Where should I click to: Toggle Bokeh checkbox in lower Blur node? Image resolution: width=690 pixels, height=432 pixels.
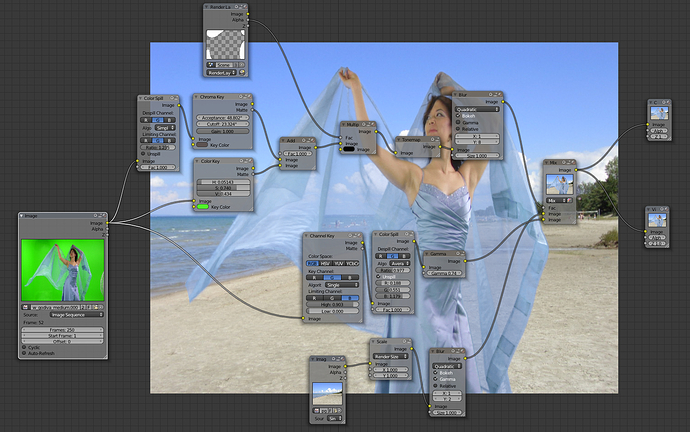pos(436,373)
